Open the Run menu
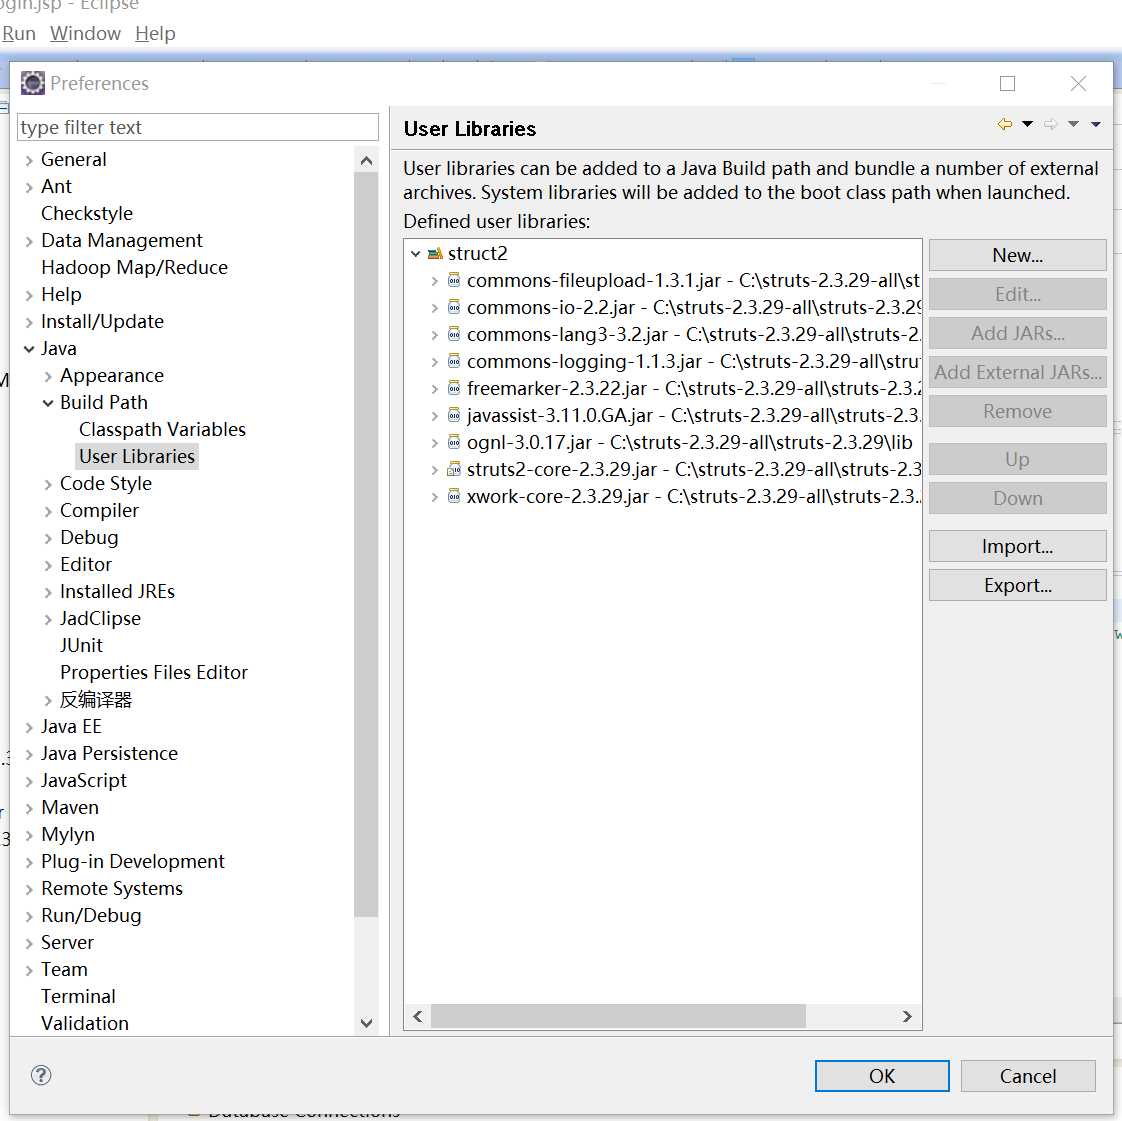This screenshot has height=1121, width=1122. click(19, 34)
